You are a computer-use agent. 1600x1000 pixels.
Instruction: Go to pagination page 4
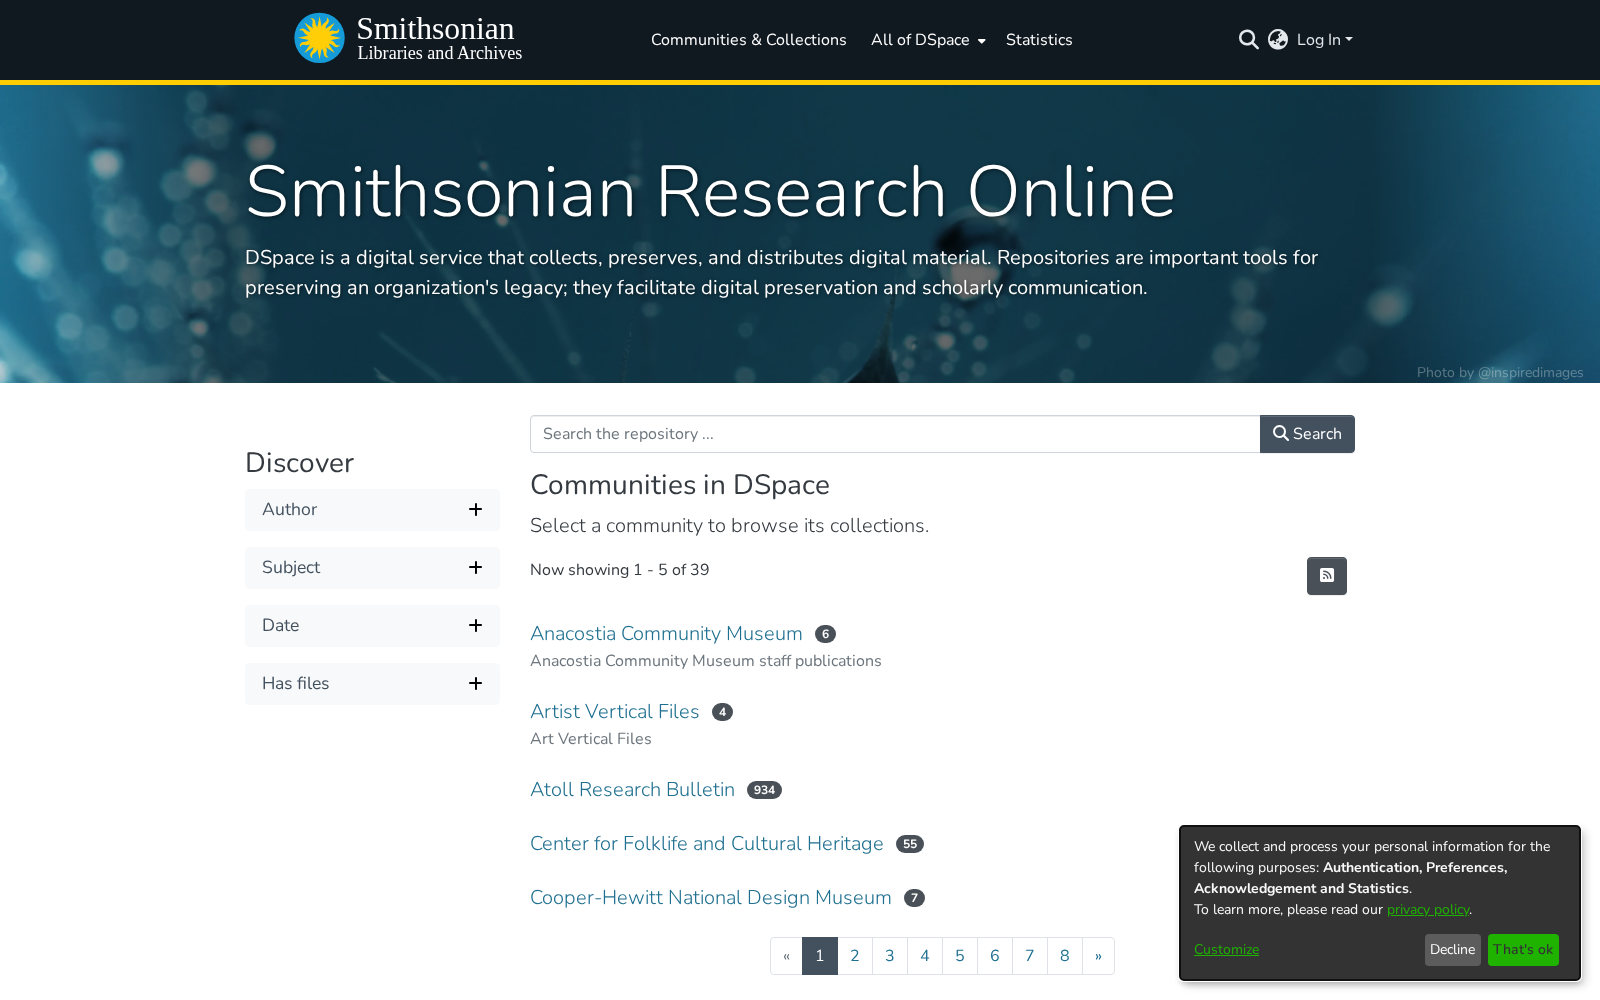(925, 956)
